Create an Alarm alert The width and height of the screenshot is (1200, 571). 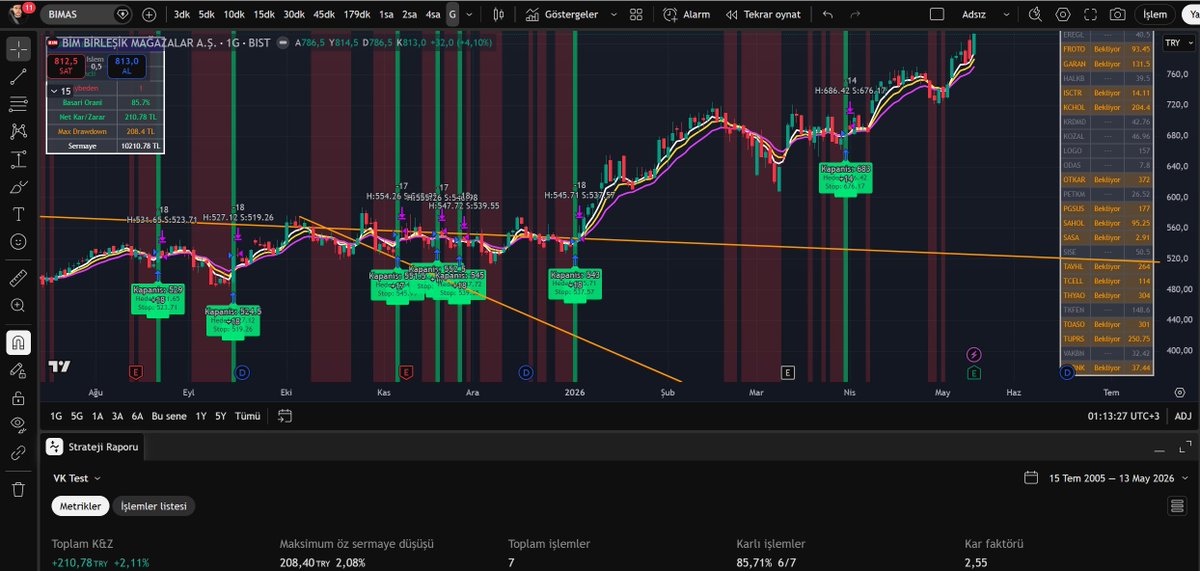click(686, 15)
